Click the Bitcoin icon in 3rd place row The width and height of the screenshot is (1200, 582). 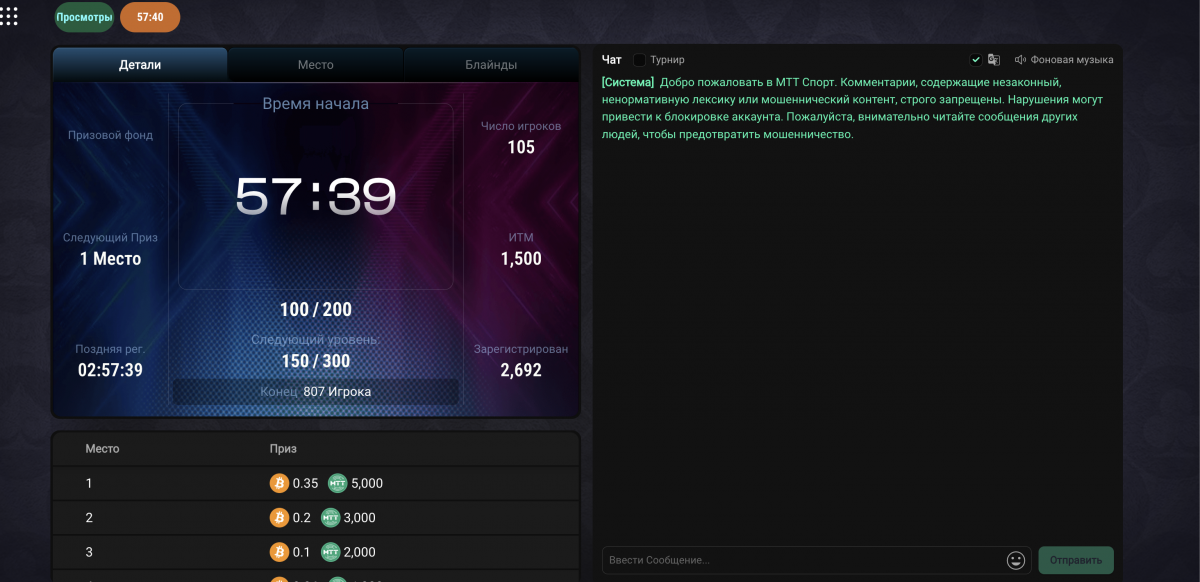click(279, 552)
